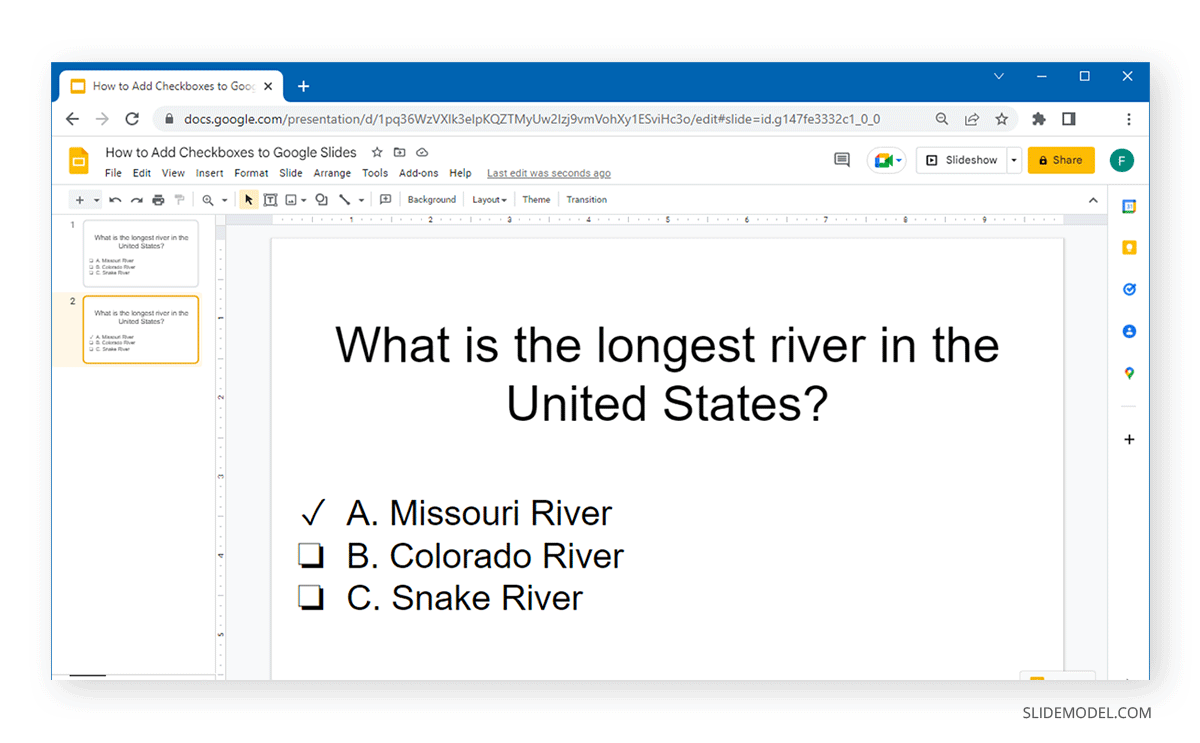
Task: Undo the last action
Action: (x=116, y=199)
